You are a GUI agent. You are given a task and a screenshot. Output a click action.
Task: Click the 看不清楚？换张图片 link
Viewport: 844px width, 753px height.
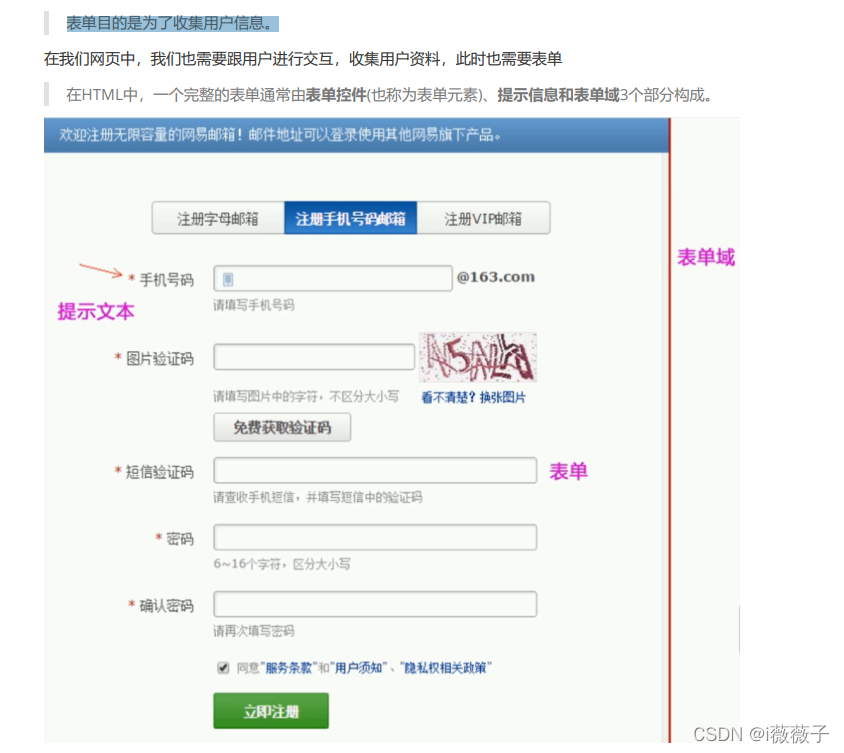point(473,397)
